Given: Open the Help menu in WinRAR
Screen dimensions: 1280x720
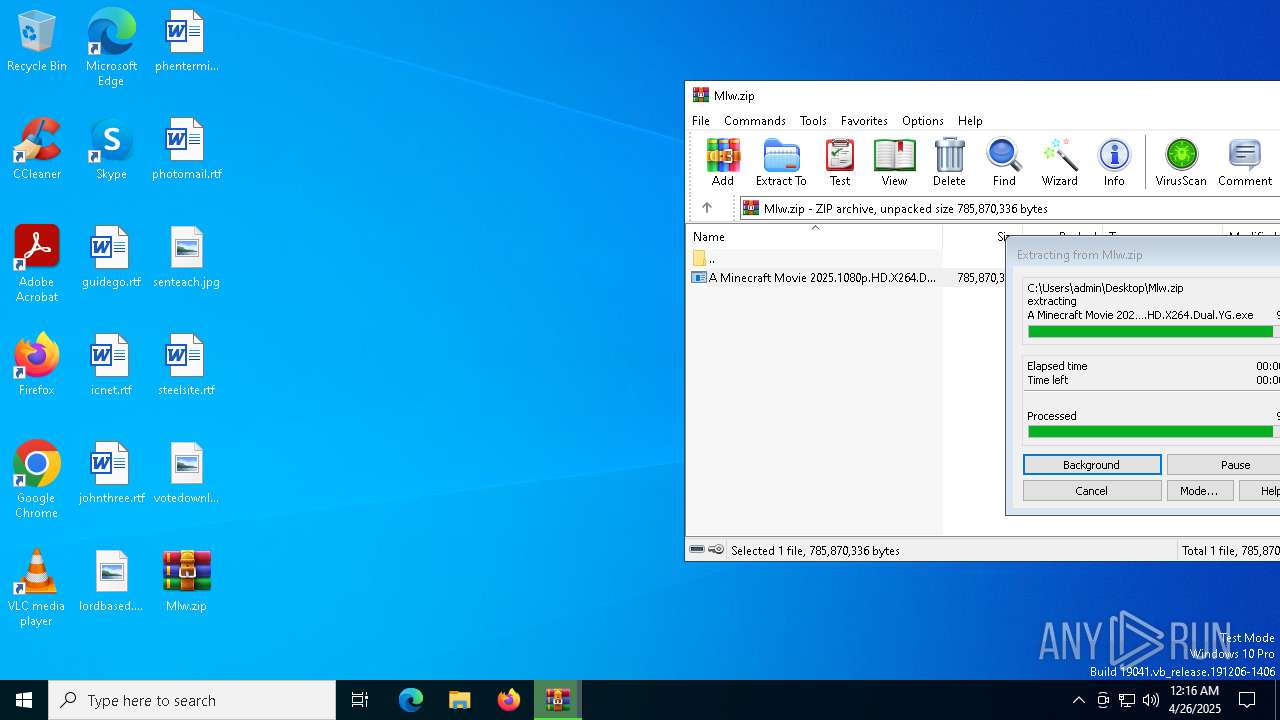Looking at the screenshot, I should 970,120.
